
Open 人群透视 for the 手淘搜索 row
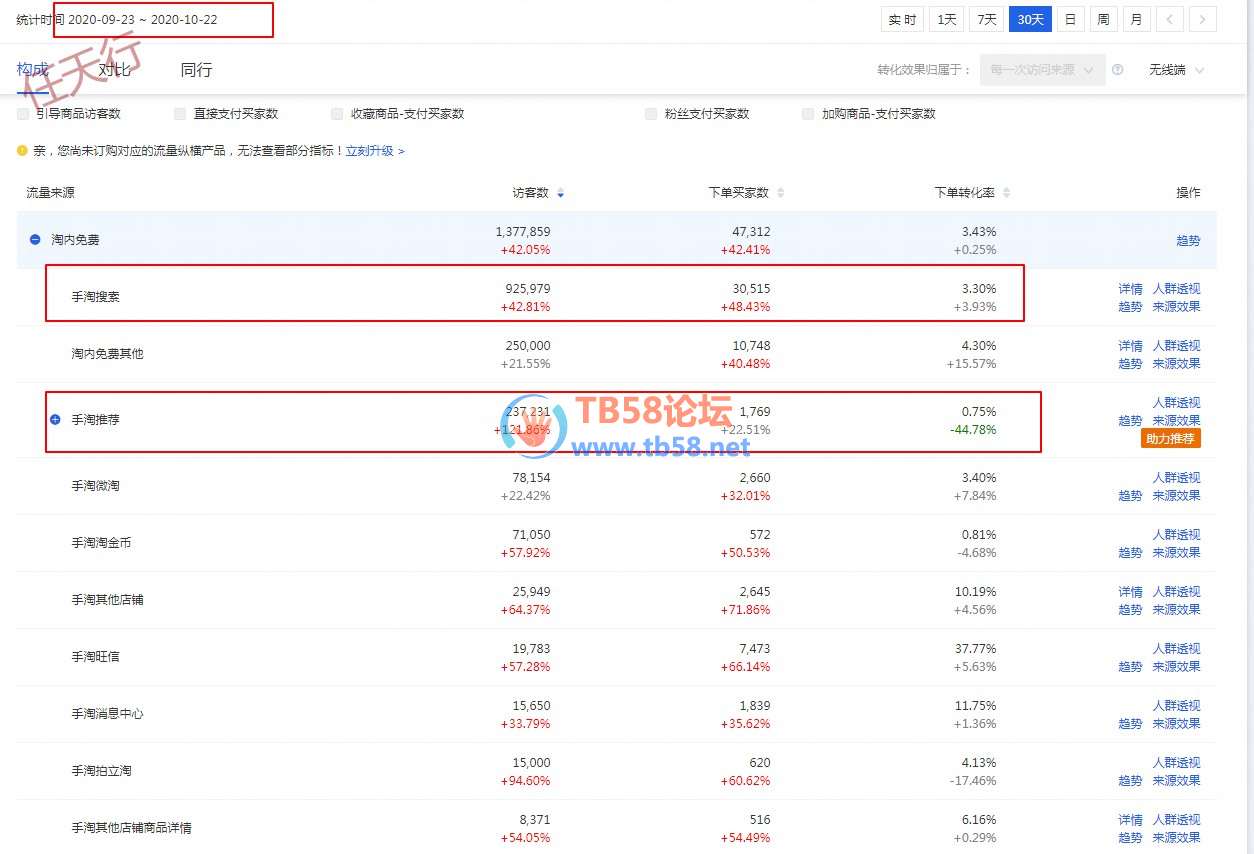click(x=1176, y=289)
